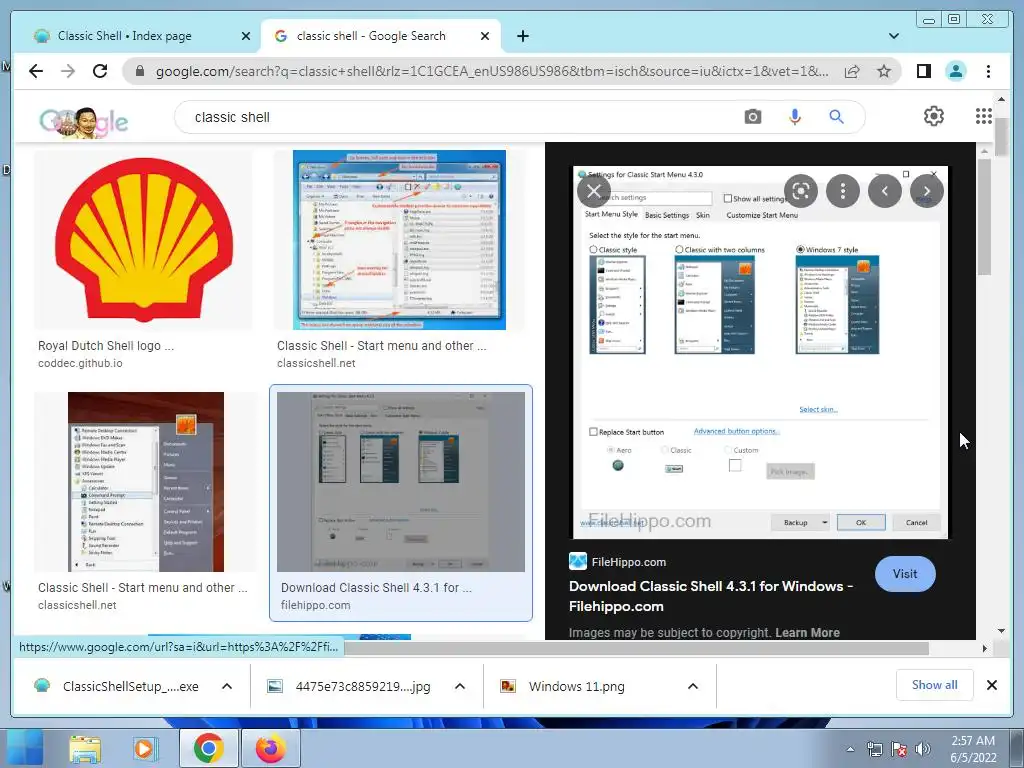Click preview panel vertical scrollbar
The width and height of the screenshot is (1024, 768).
point(984,217)
